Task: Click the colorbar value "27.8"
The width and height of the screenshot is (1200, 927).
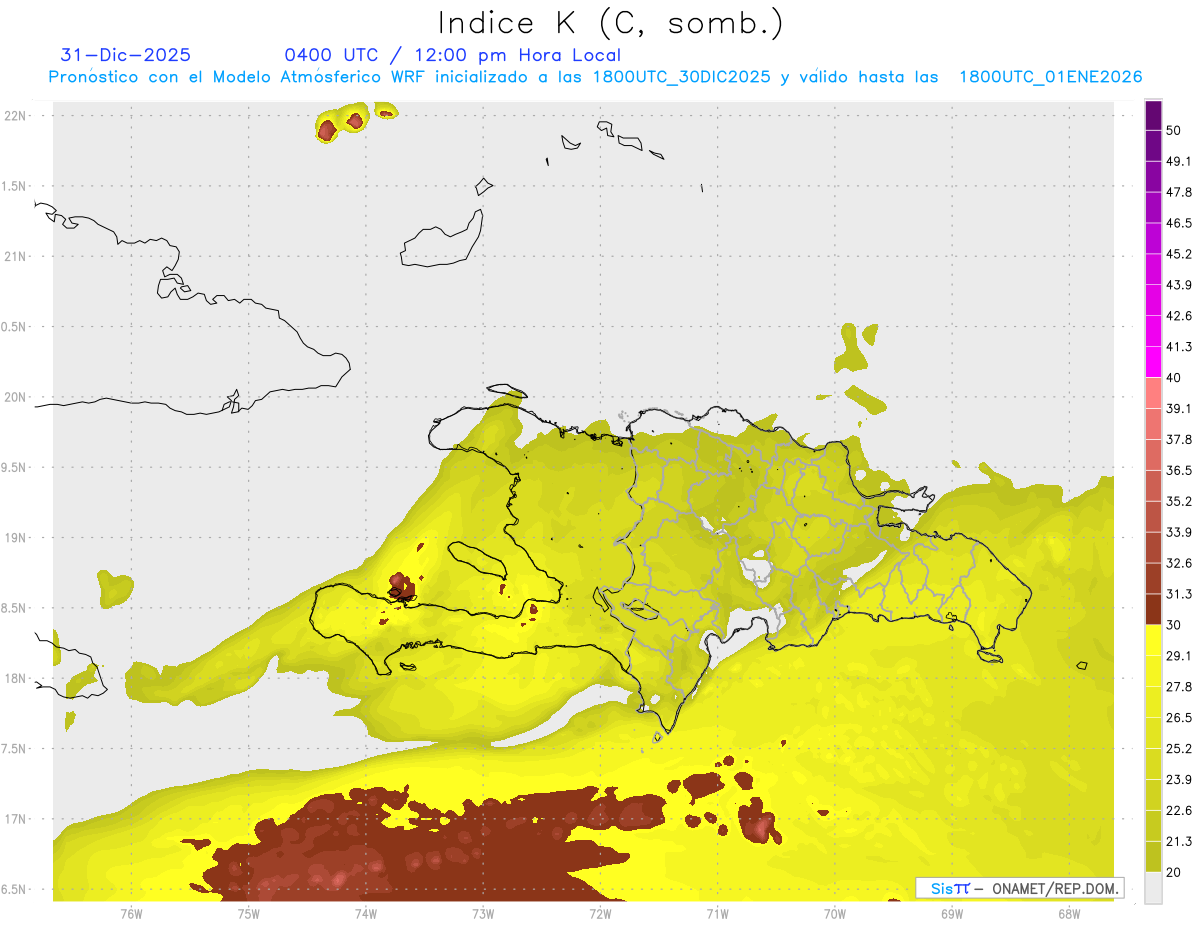Action: 1179,686
